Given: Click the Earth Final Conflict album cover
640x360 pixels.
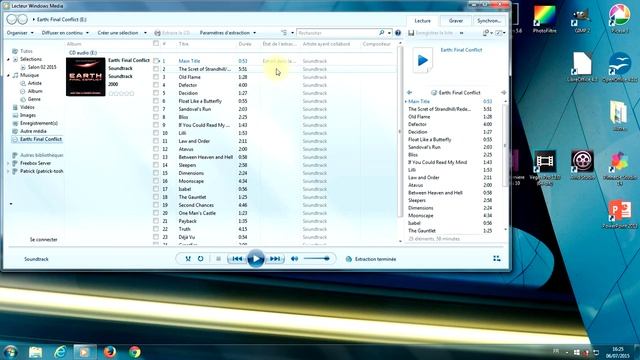Looking at the screenshot, I should [86, 77].
